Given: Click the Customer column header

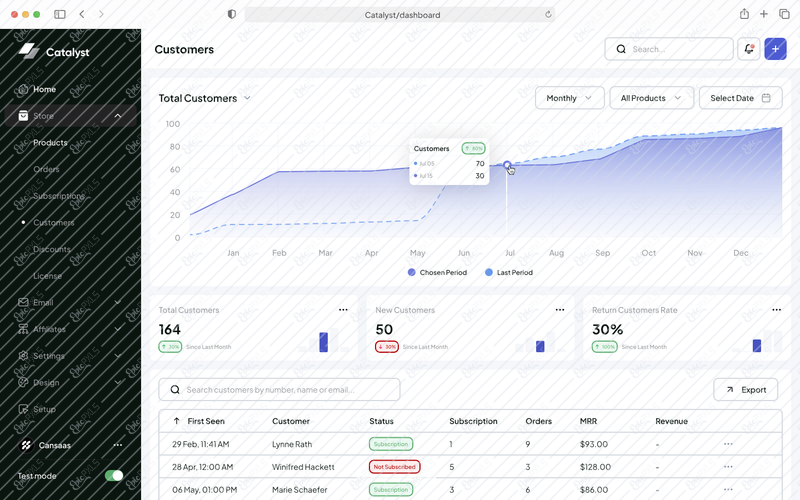Looking at the screenshot, I should tap(291, 421).
